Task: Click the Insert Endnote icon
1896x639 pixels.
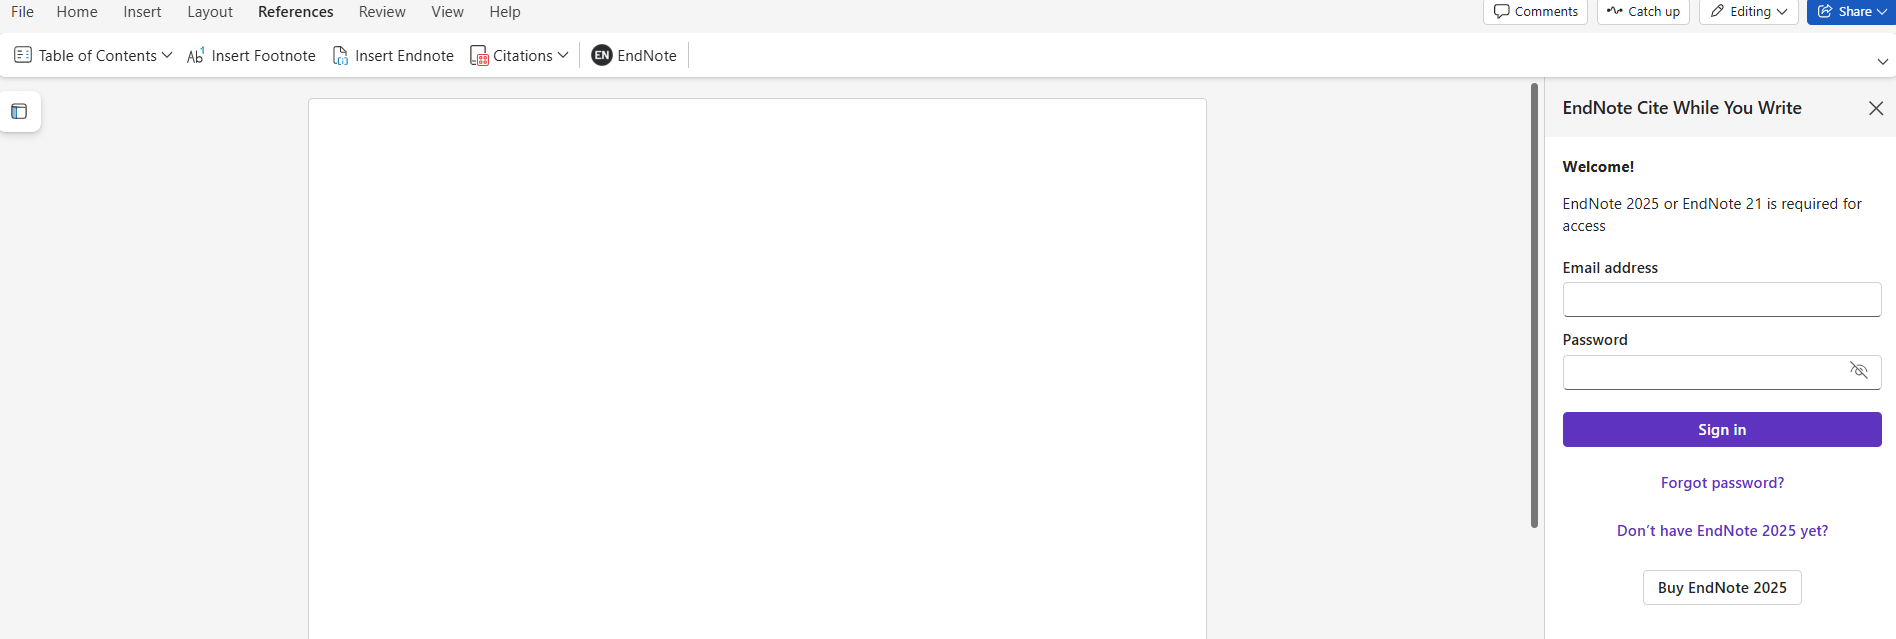Action: click(x=340, y=56)
